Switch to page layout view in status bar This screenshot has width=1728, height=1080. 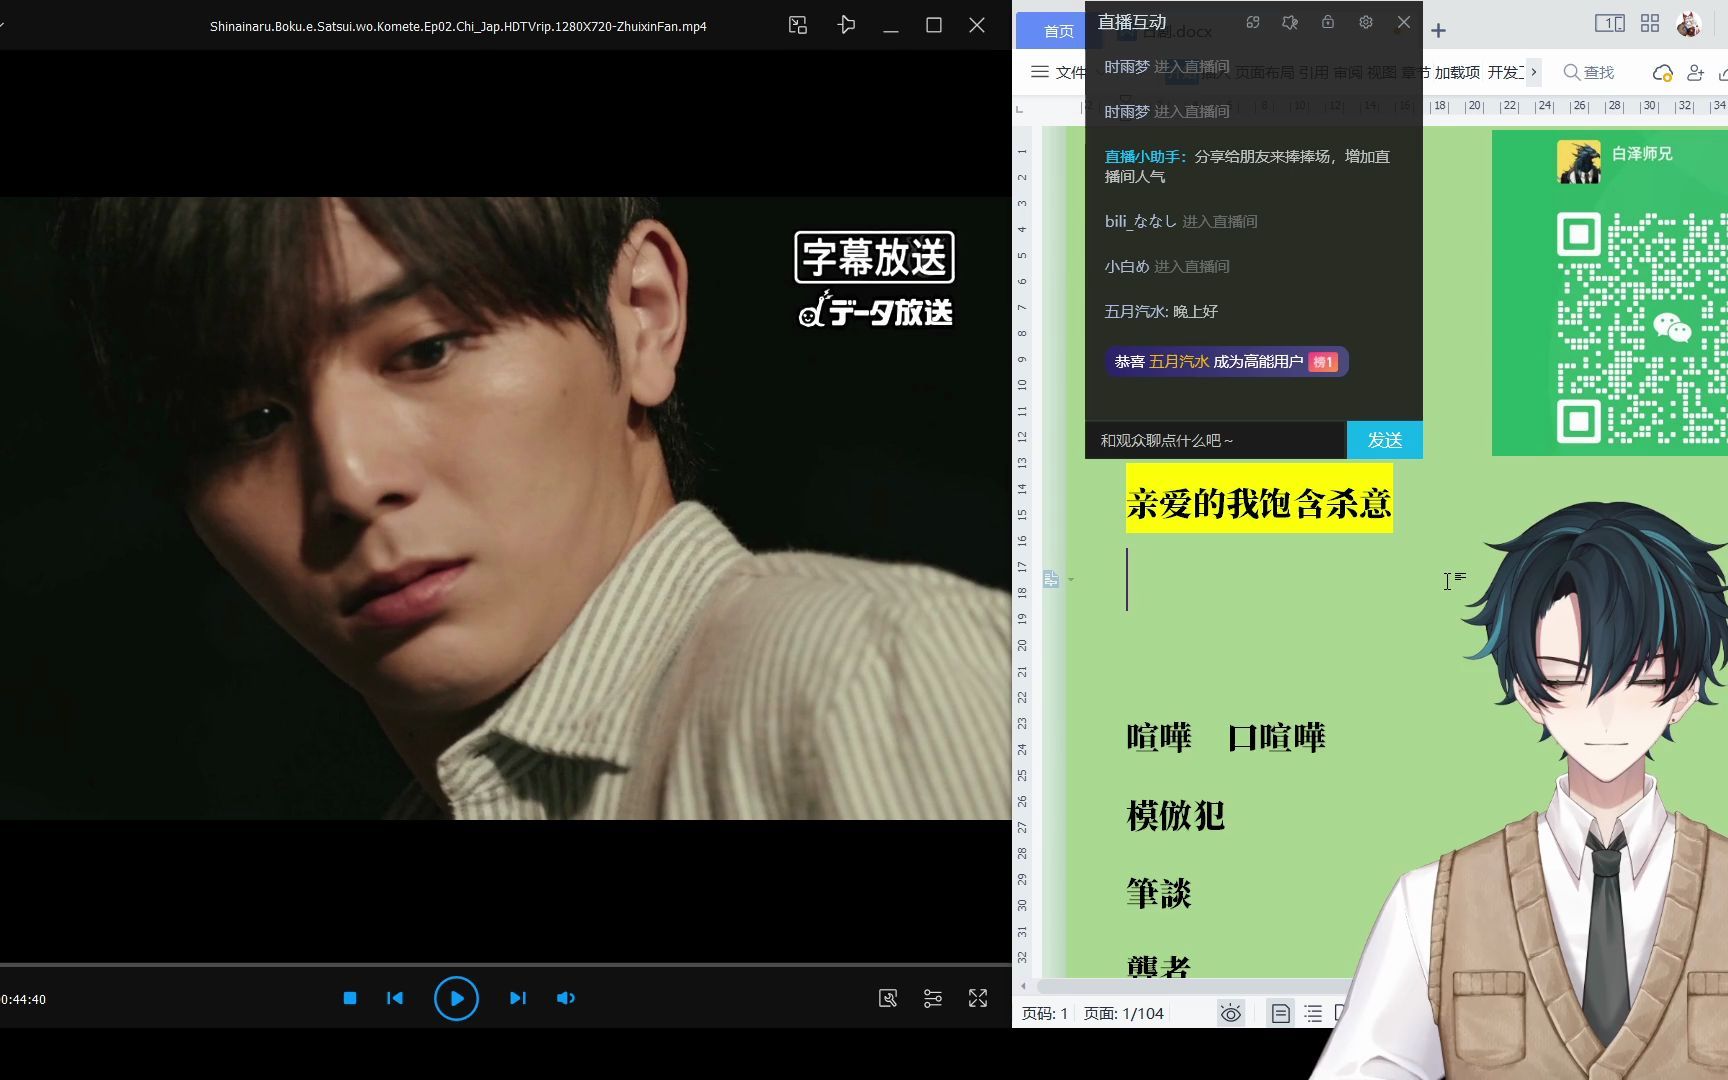(1280, 1013)
